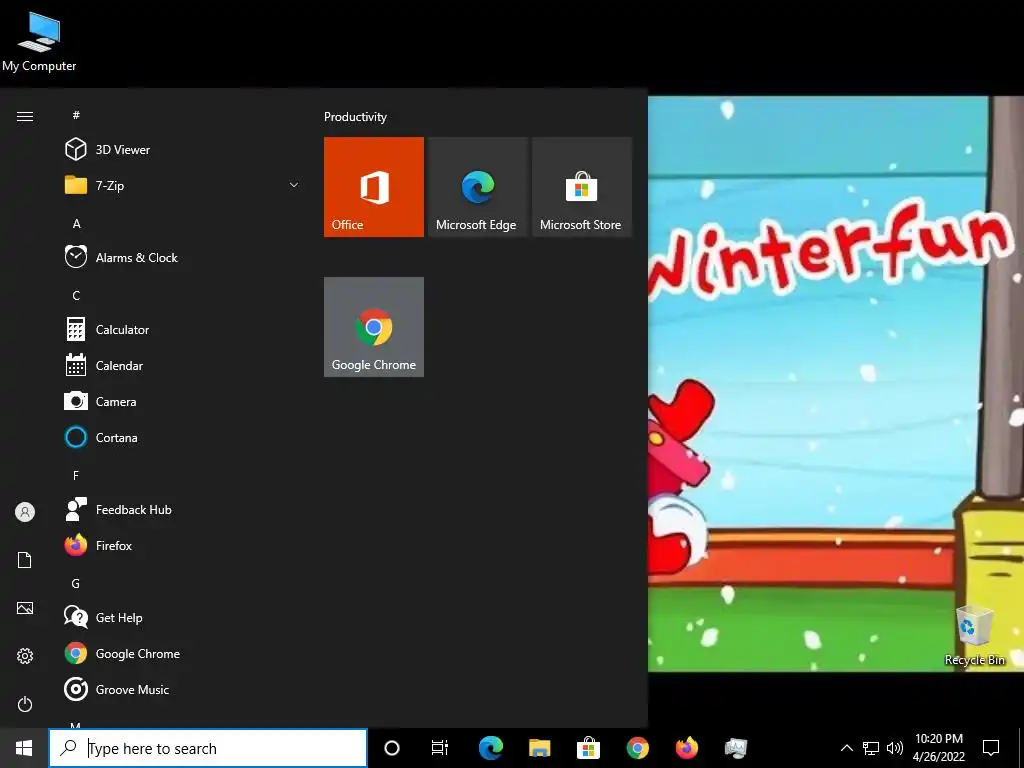The height and width of the screenshot is (768, 1024).
Task: Open 3D Viewer from app list
Action: tap(183, 150)
